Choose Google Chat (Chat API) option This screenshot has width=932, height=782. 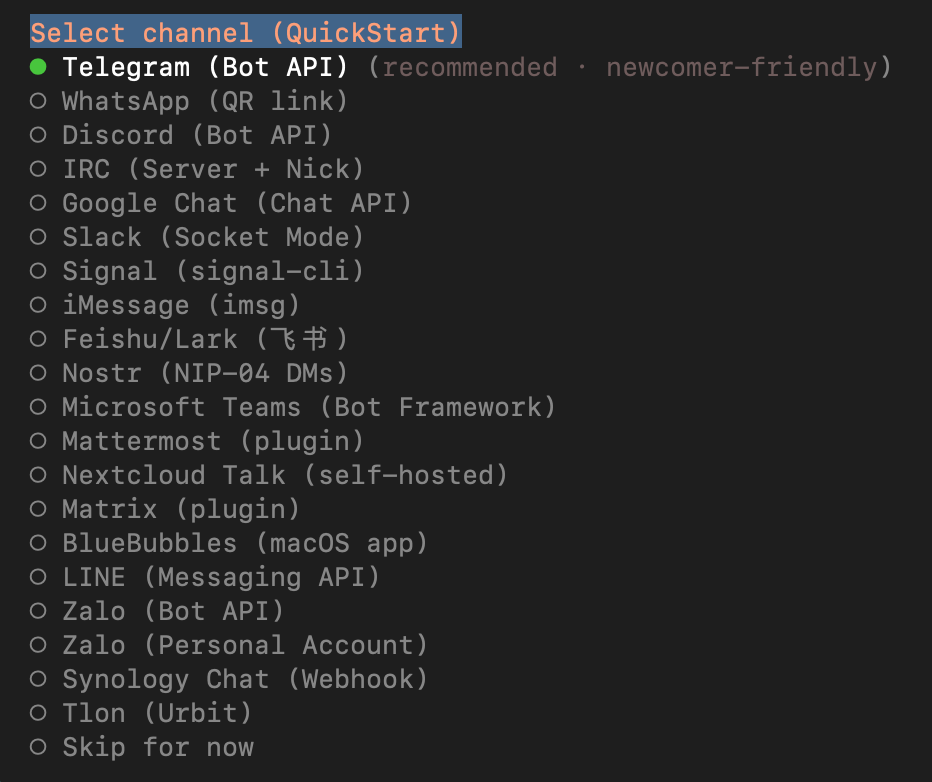coord(236,203)
